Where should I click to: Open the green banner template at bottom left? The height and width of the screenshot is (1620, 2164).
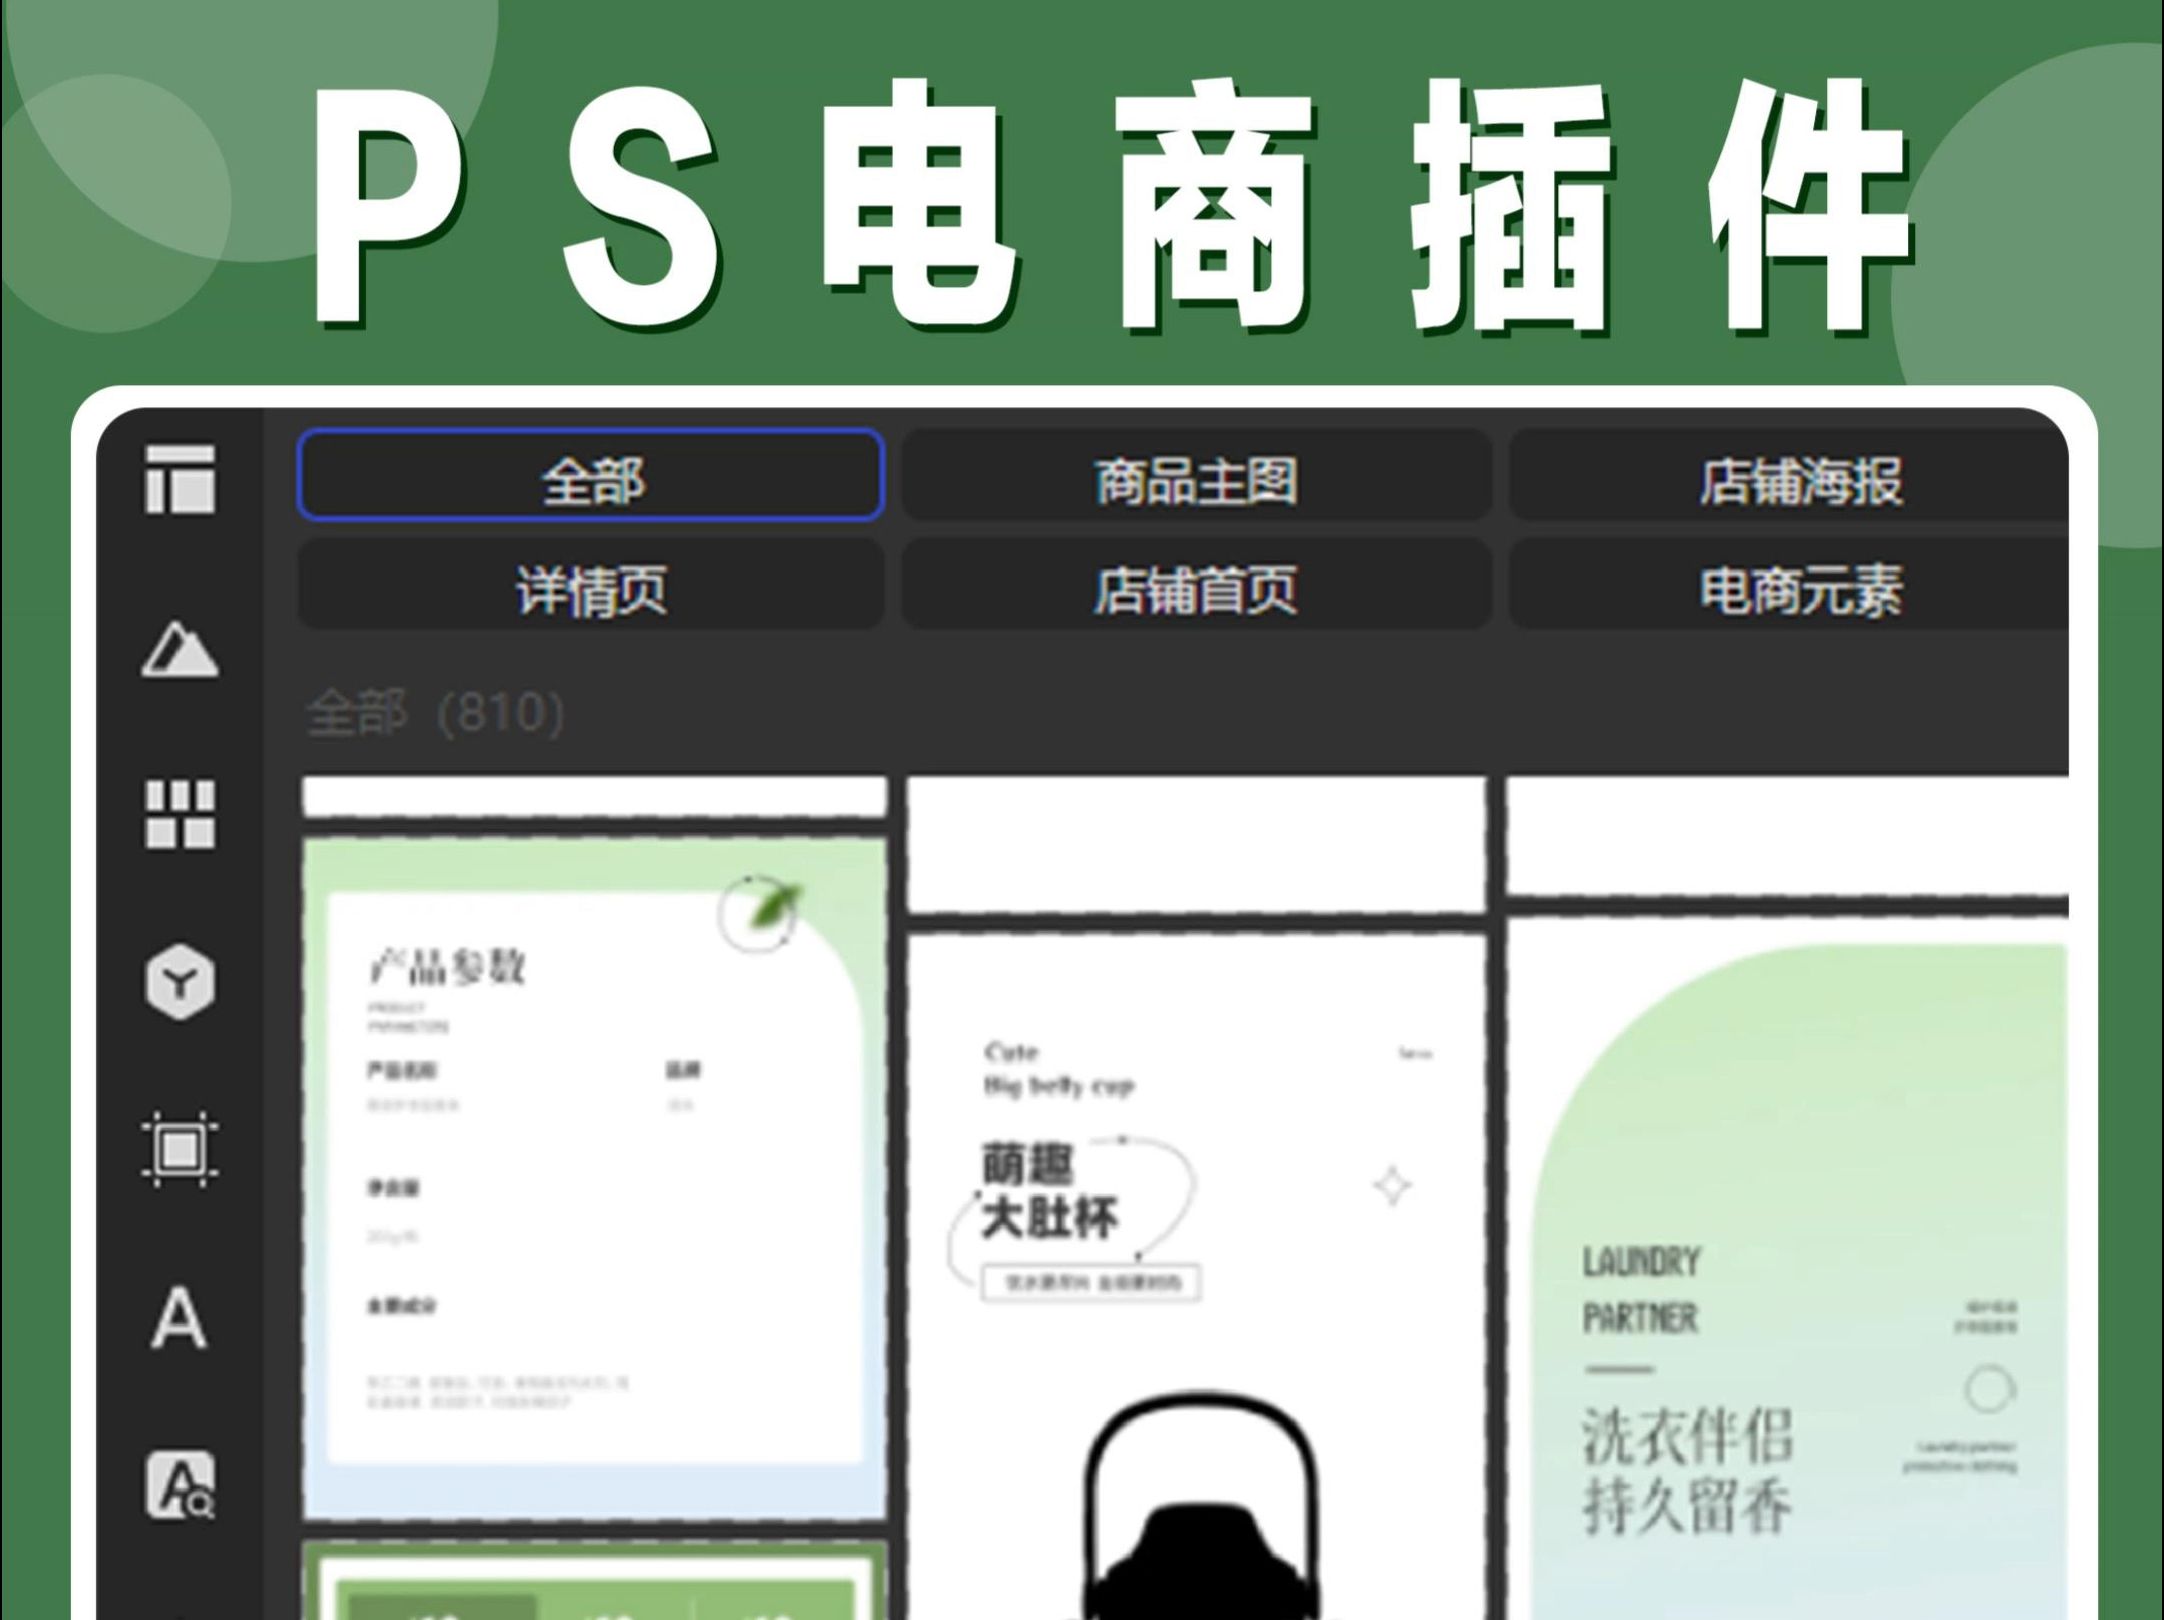[595, 1581]
